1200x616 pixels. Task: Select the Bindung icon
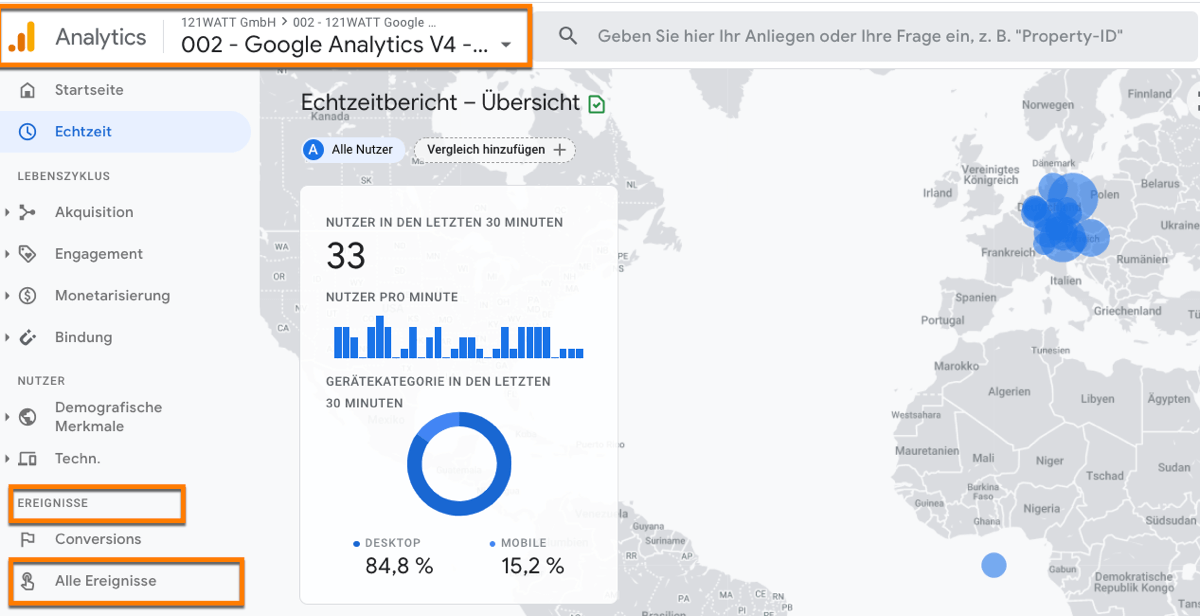[x=30, y=337]
